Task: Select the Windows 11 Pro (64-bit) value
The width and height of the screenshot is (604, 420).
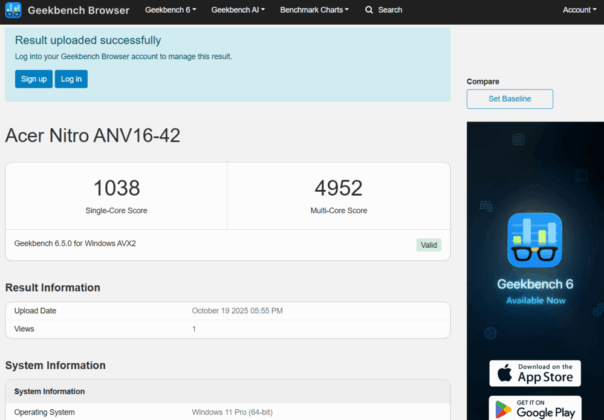Action: [232, 412]
